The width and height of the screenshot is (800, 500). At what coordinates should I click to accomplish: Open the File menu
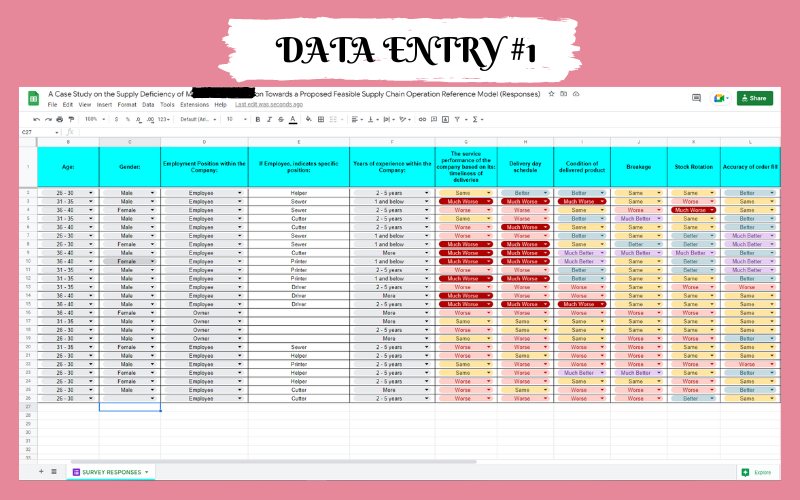click(x=53, y=105)
